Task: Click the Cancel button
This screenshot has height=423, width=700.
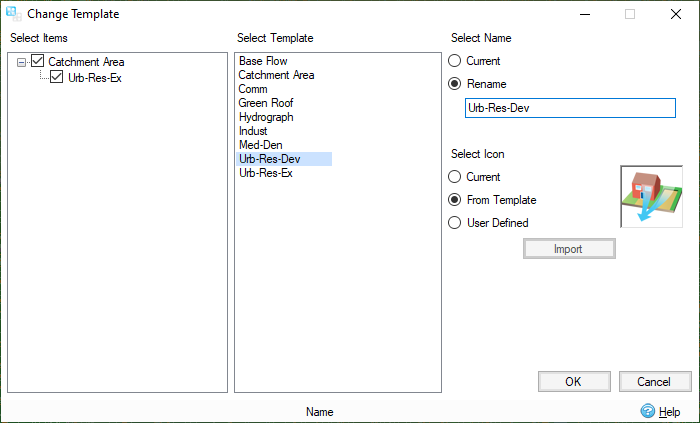Action: (655, 381)
